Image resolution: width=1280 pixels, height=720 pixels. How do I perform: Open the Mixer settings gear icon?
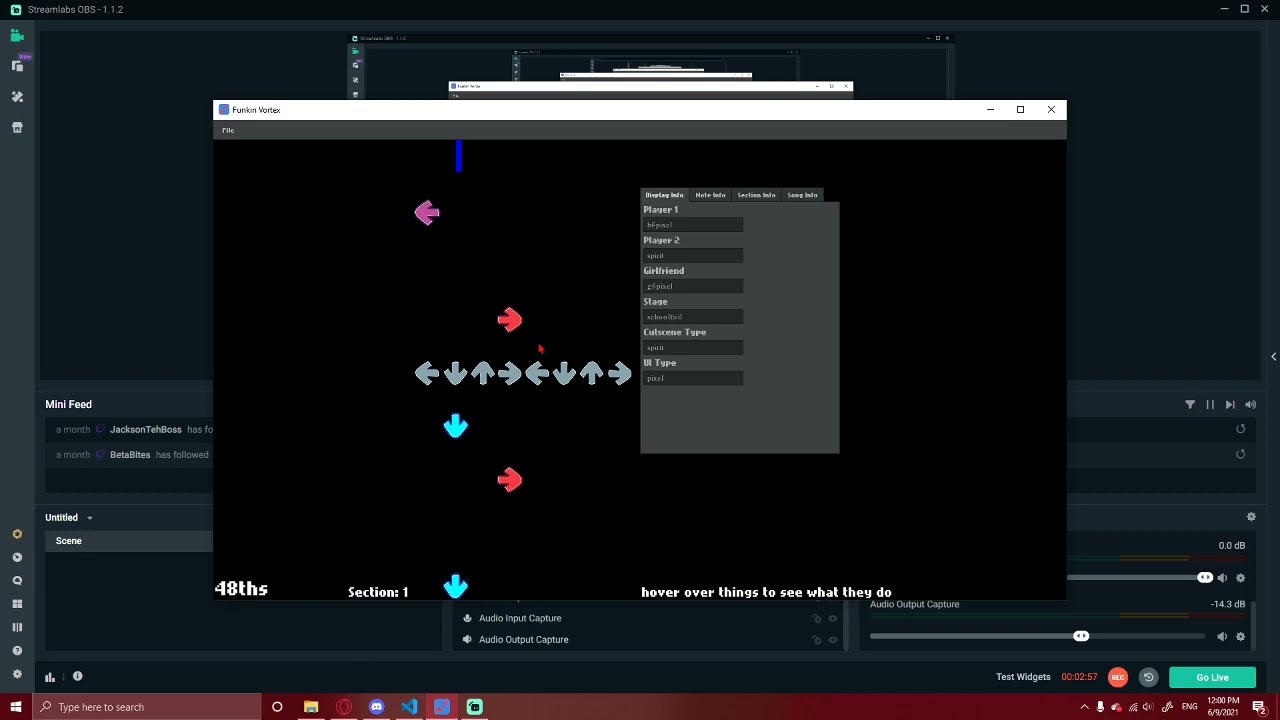tap(1251, 517)
